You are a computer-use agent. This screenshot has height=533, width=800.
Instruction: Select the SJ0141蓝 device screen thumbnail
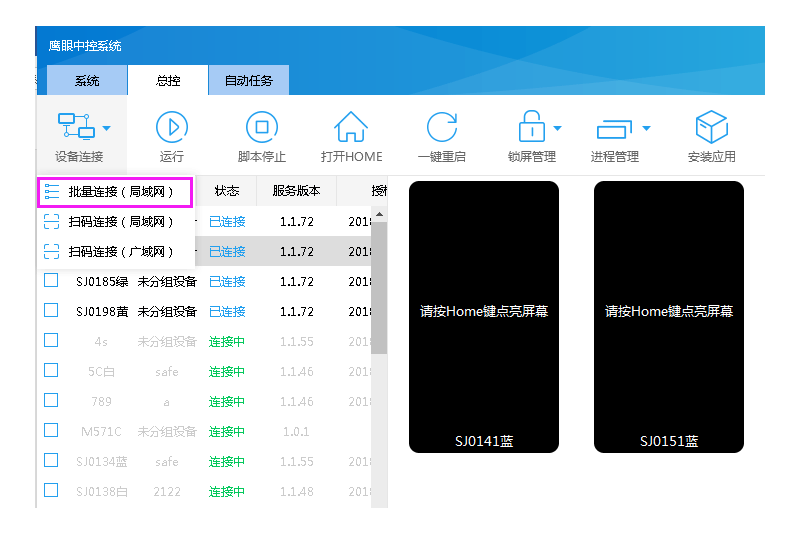[x=484, y=317]
